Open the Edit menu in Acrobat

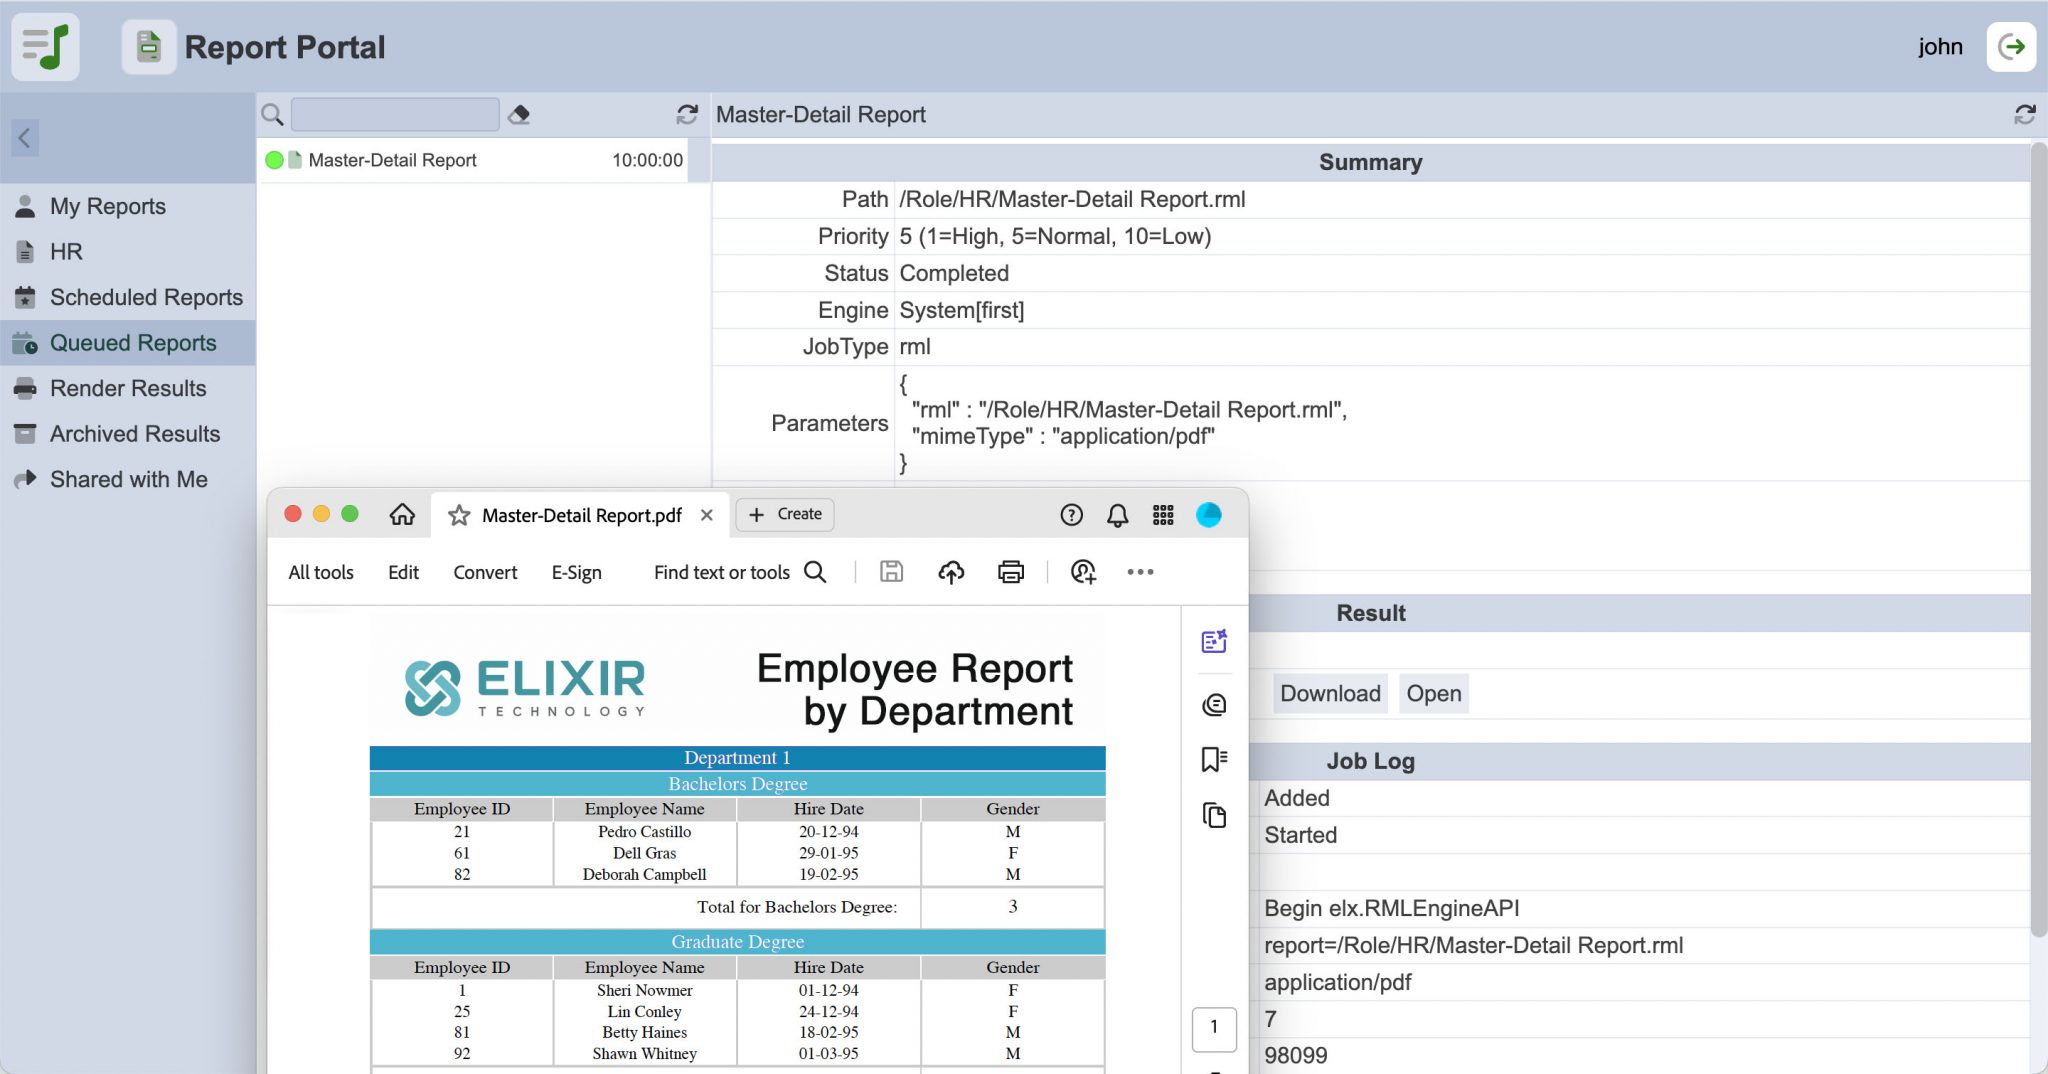pyautogui.click(x=403, y=572)
